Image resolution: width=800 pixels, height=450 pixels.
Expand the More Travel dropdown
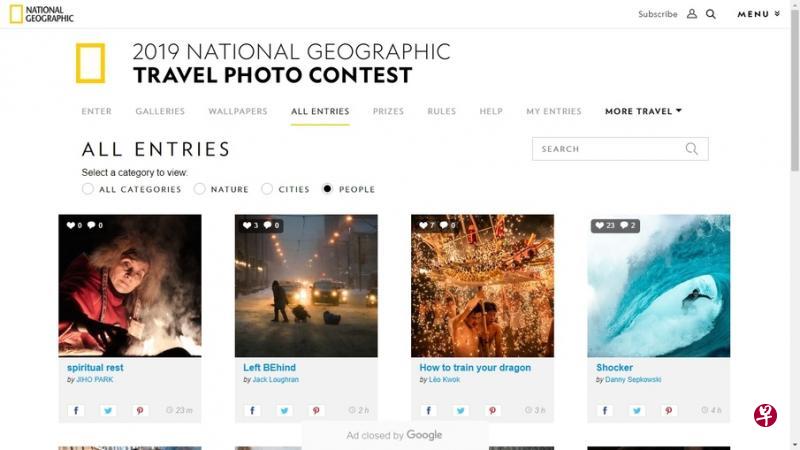click(643, 111)
